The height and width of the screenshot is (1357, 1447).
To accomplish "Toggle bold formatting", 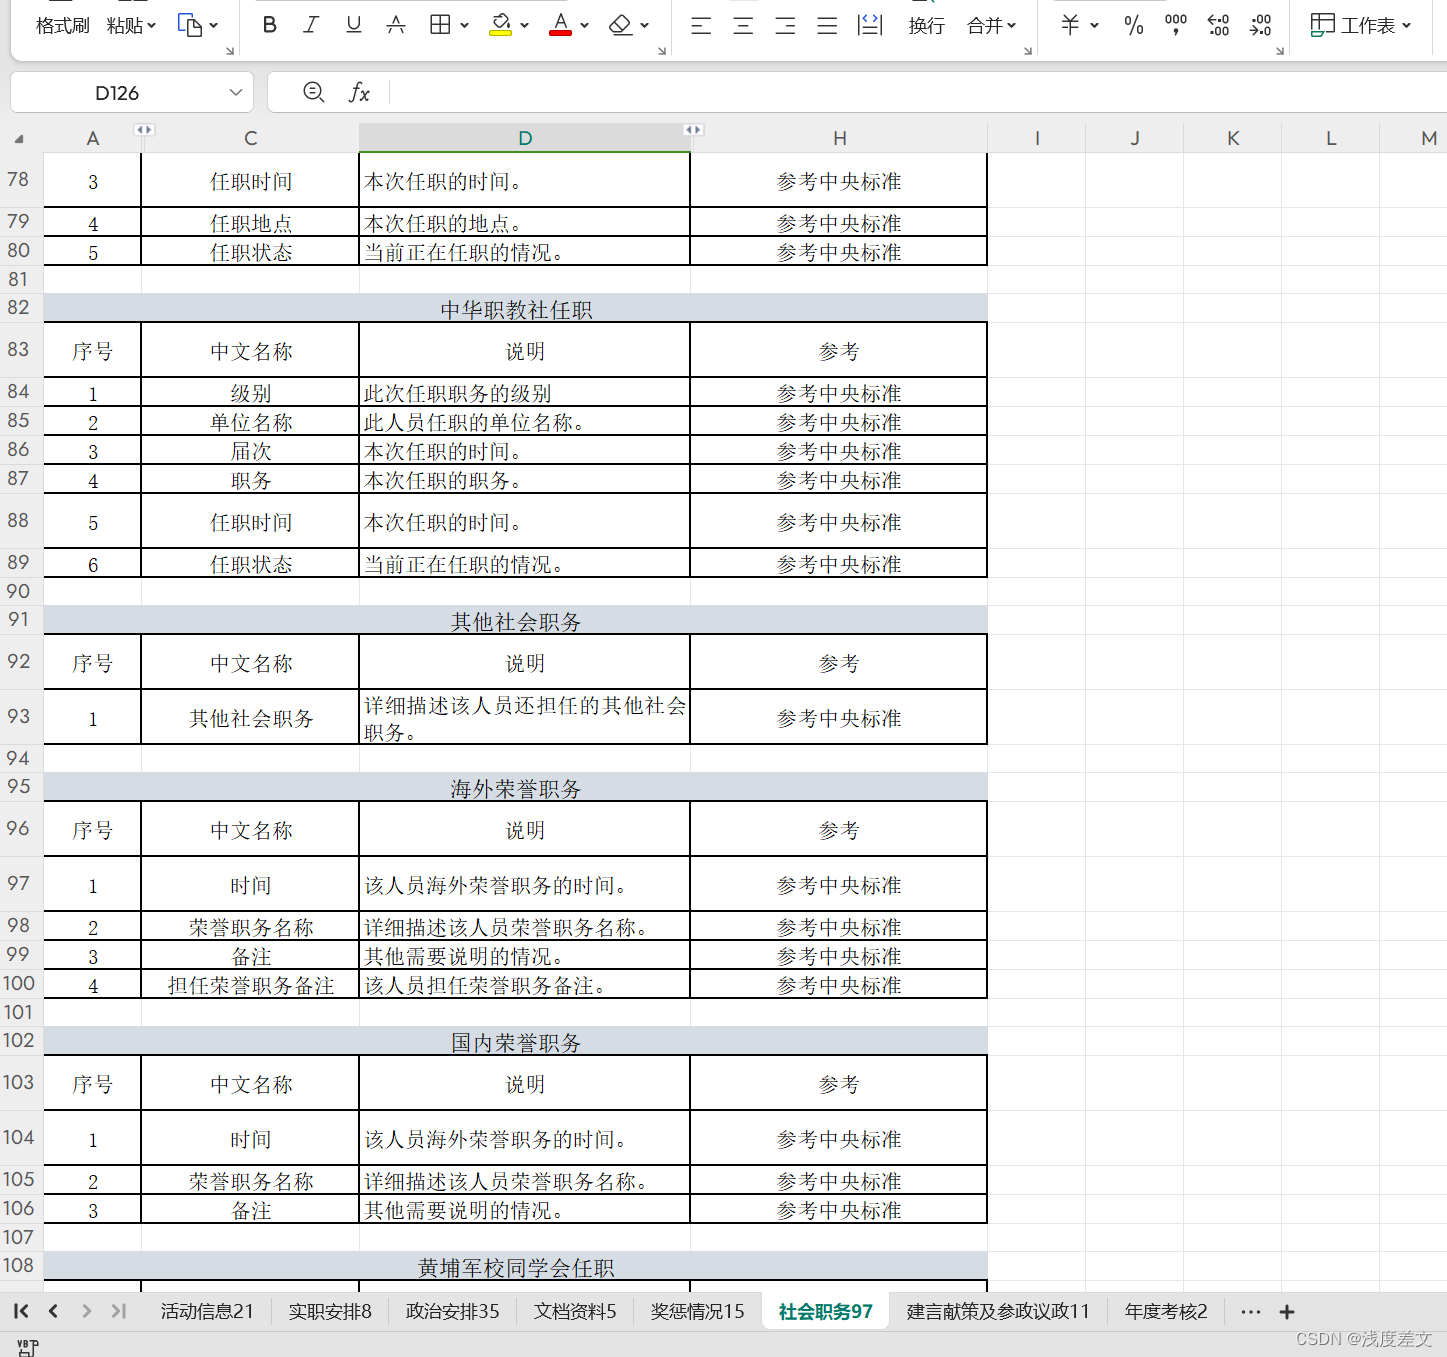I will point(269,25).
